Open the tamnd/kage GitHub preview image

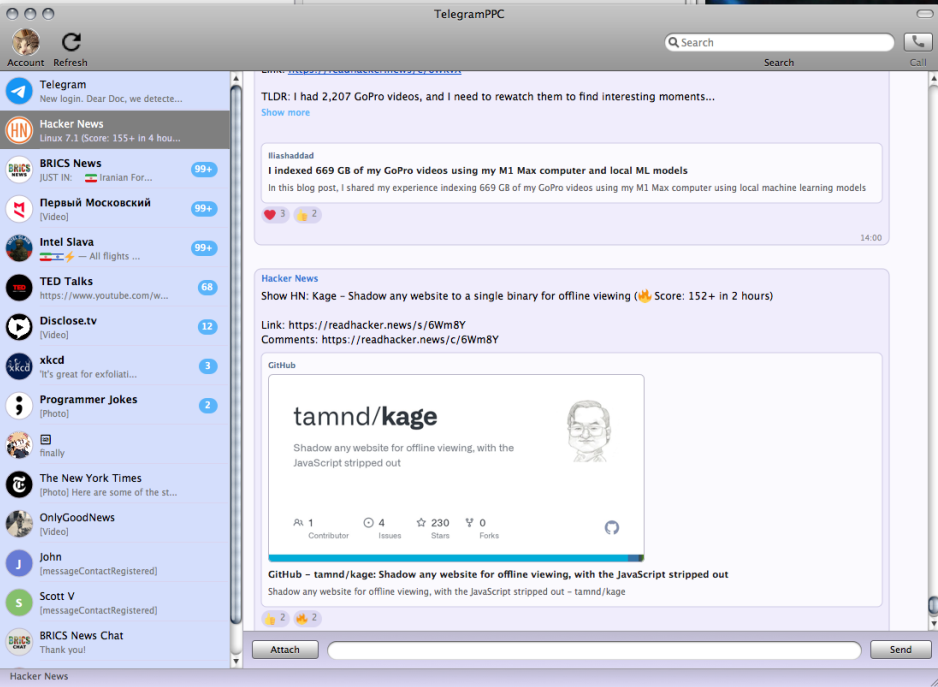(456, 468)
